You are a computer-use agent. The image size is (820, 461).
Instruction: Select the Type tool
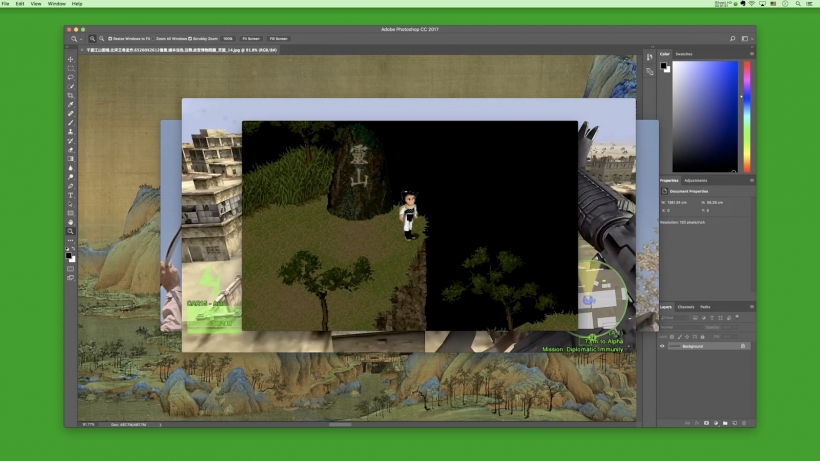coord(70,195)
